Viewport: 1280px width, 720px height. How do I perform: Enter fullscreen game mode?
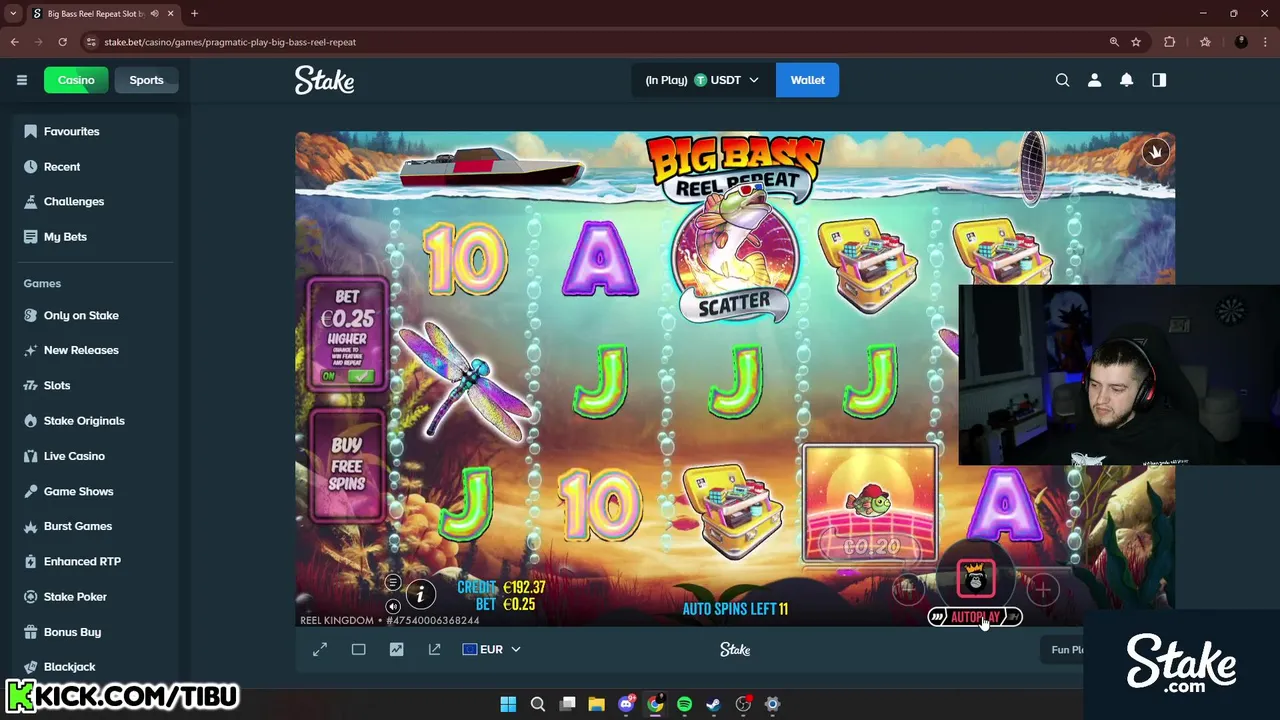pyautogui.click(x=320, y=649)
